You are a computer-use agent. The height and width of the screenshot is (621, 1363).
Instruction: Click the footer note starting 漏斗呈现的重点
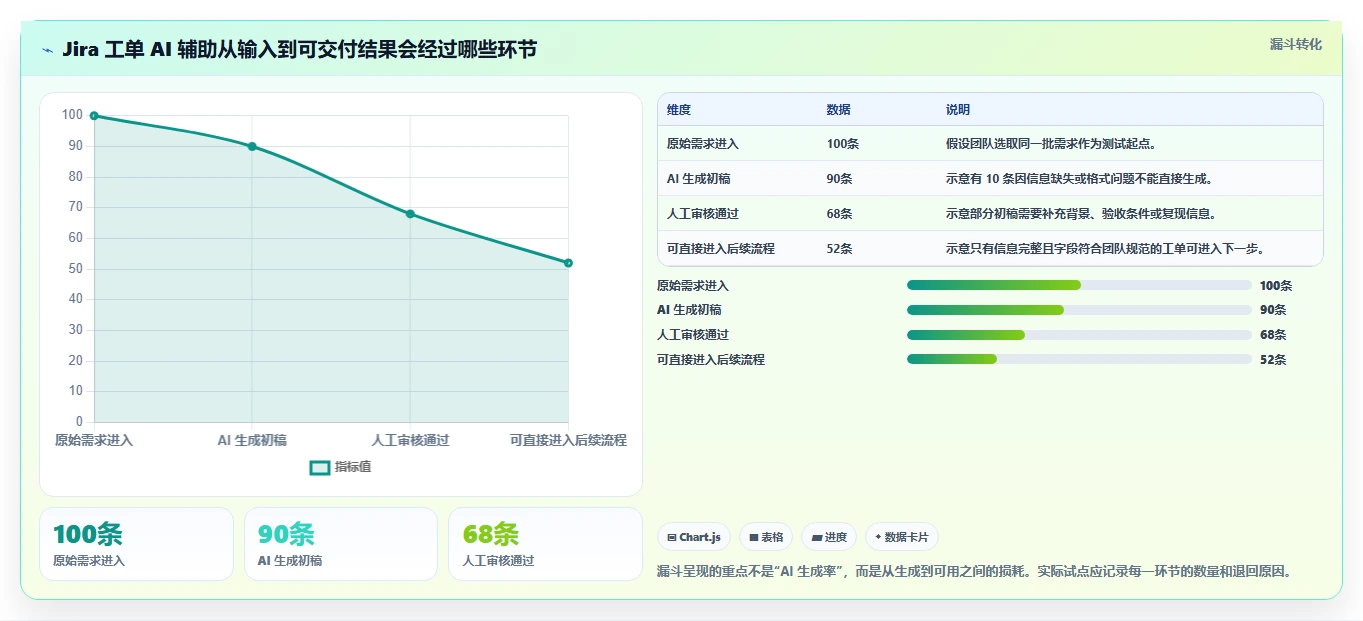(x=975, y=572)
